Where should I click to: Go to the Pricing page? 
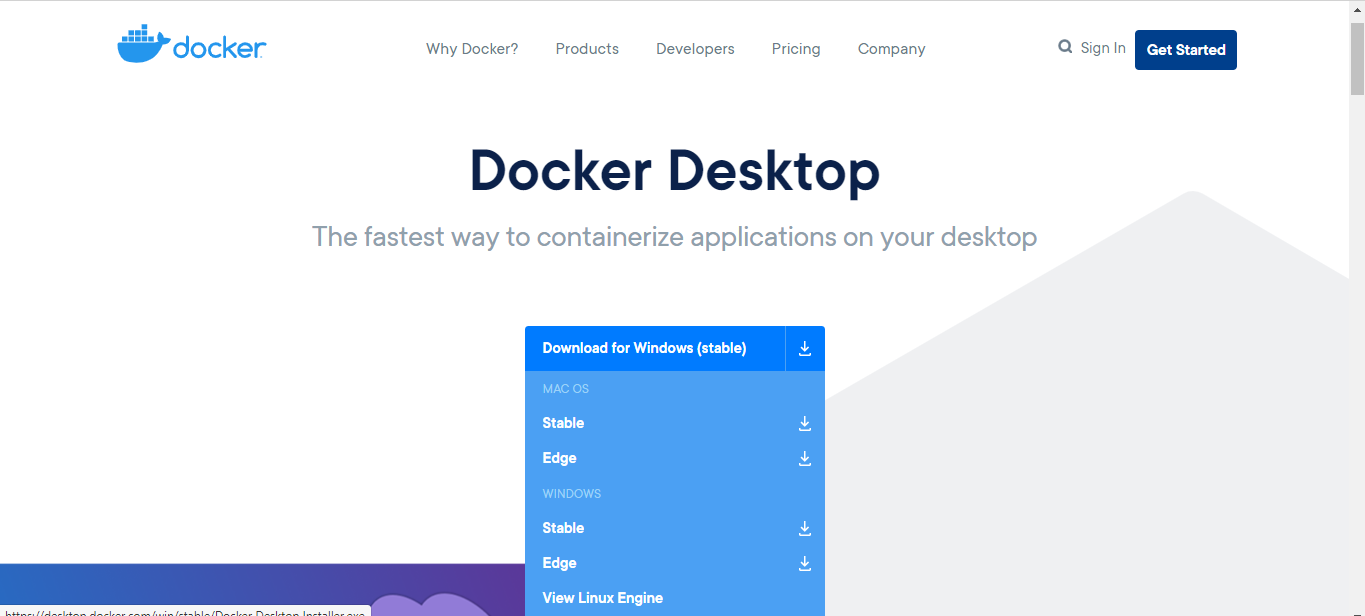click(796, 49)
